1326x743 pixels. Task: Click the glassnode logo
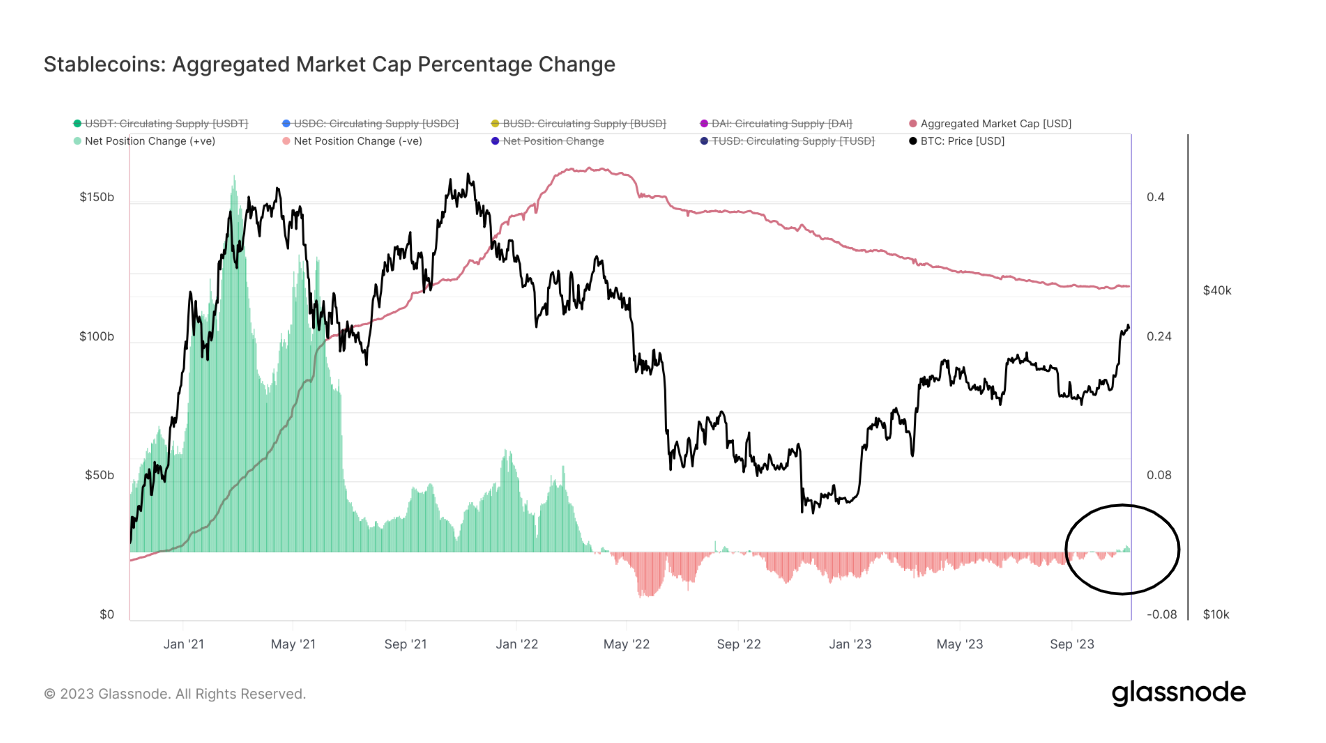pos(1179,693)
